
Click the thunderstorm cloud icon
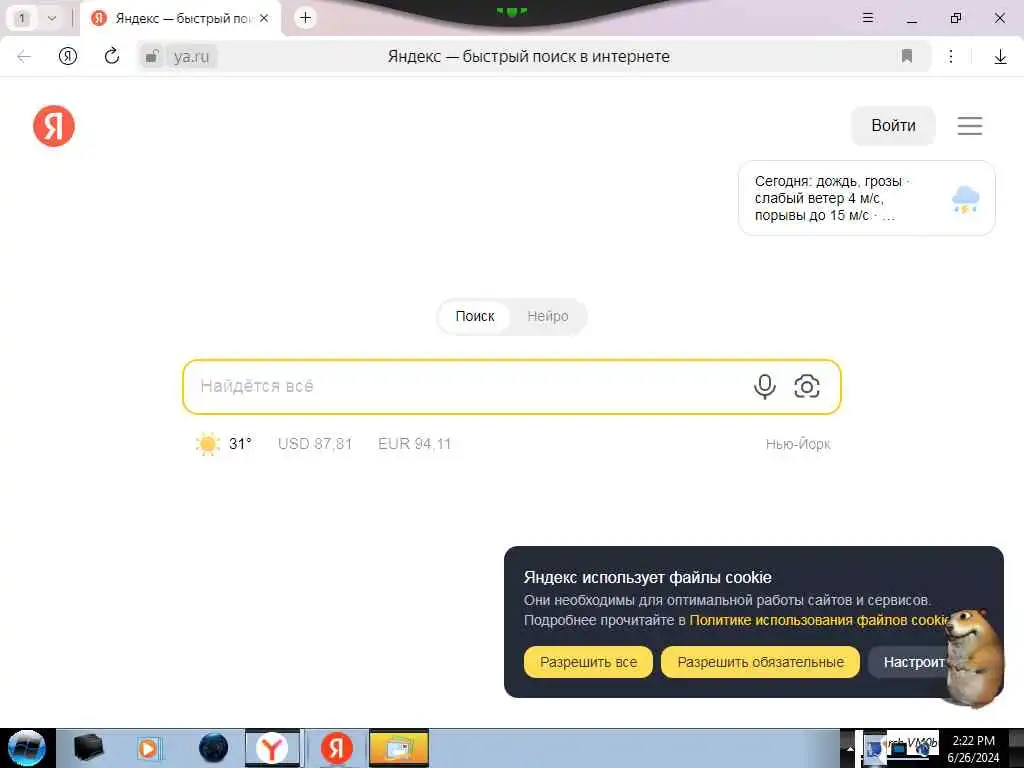tap(965, 199)
